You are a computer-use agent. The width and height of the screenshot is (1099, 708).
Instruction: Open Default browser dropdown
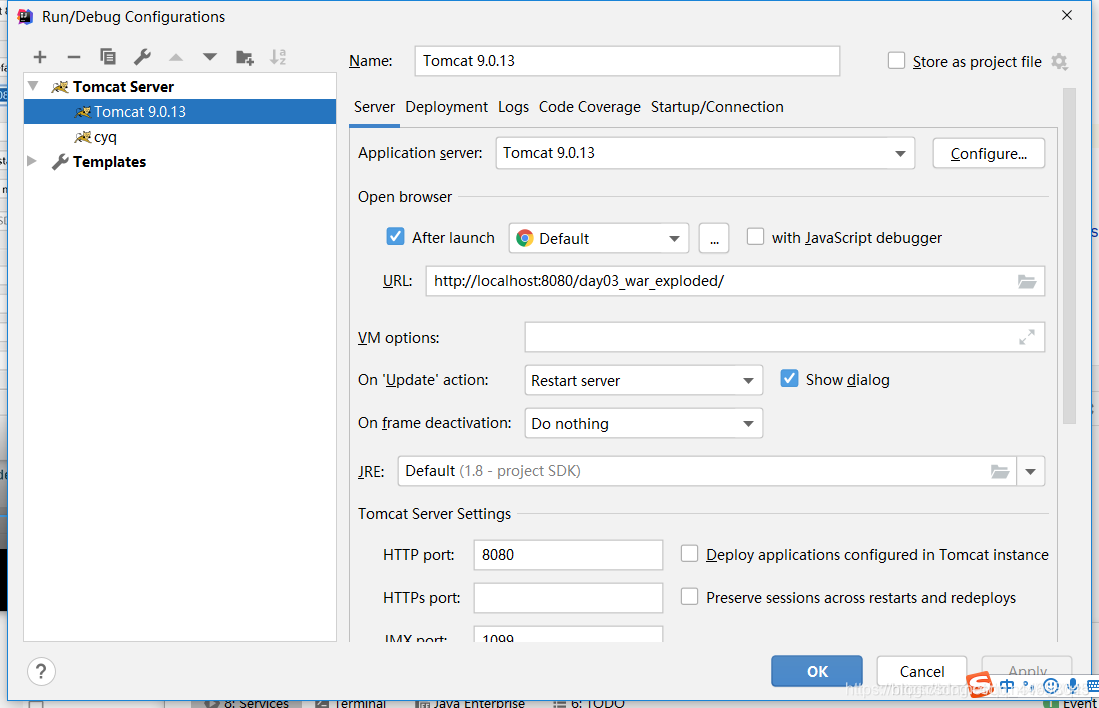(x=599, y=239)
